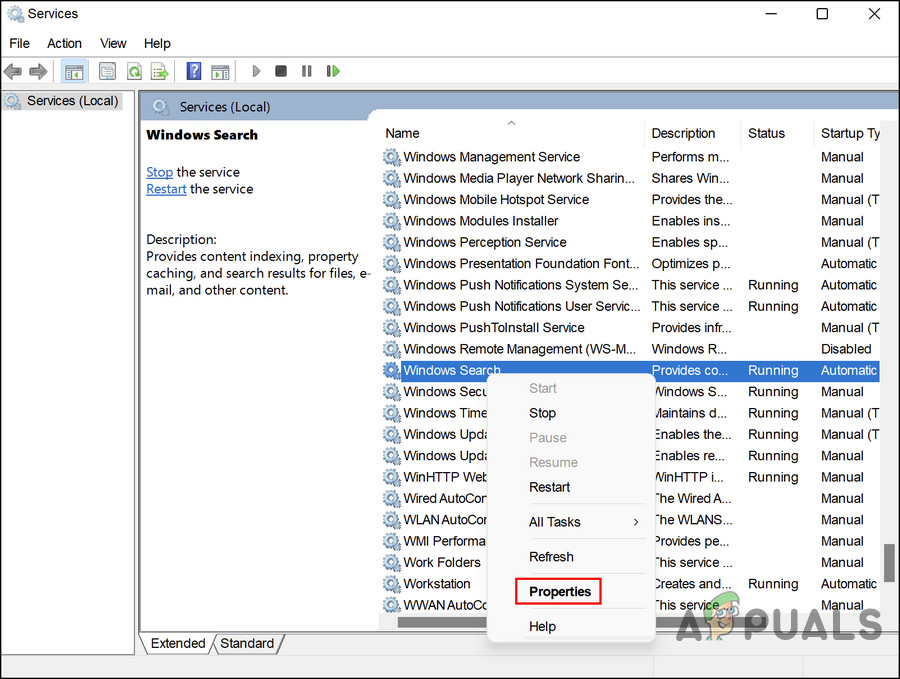
Task: Open the Action menu
Action: 64,43
